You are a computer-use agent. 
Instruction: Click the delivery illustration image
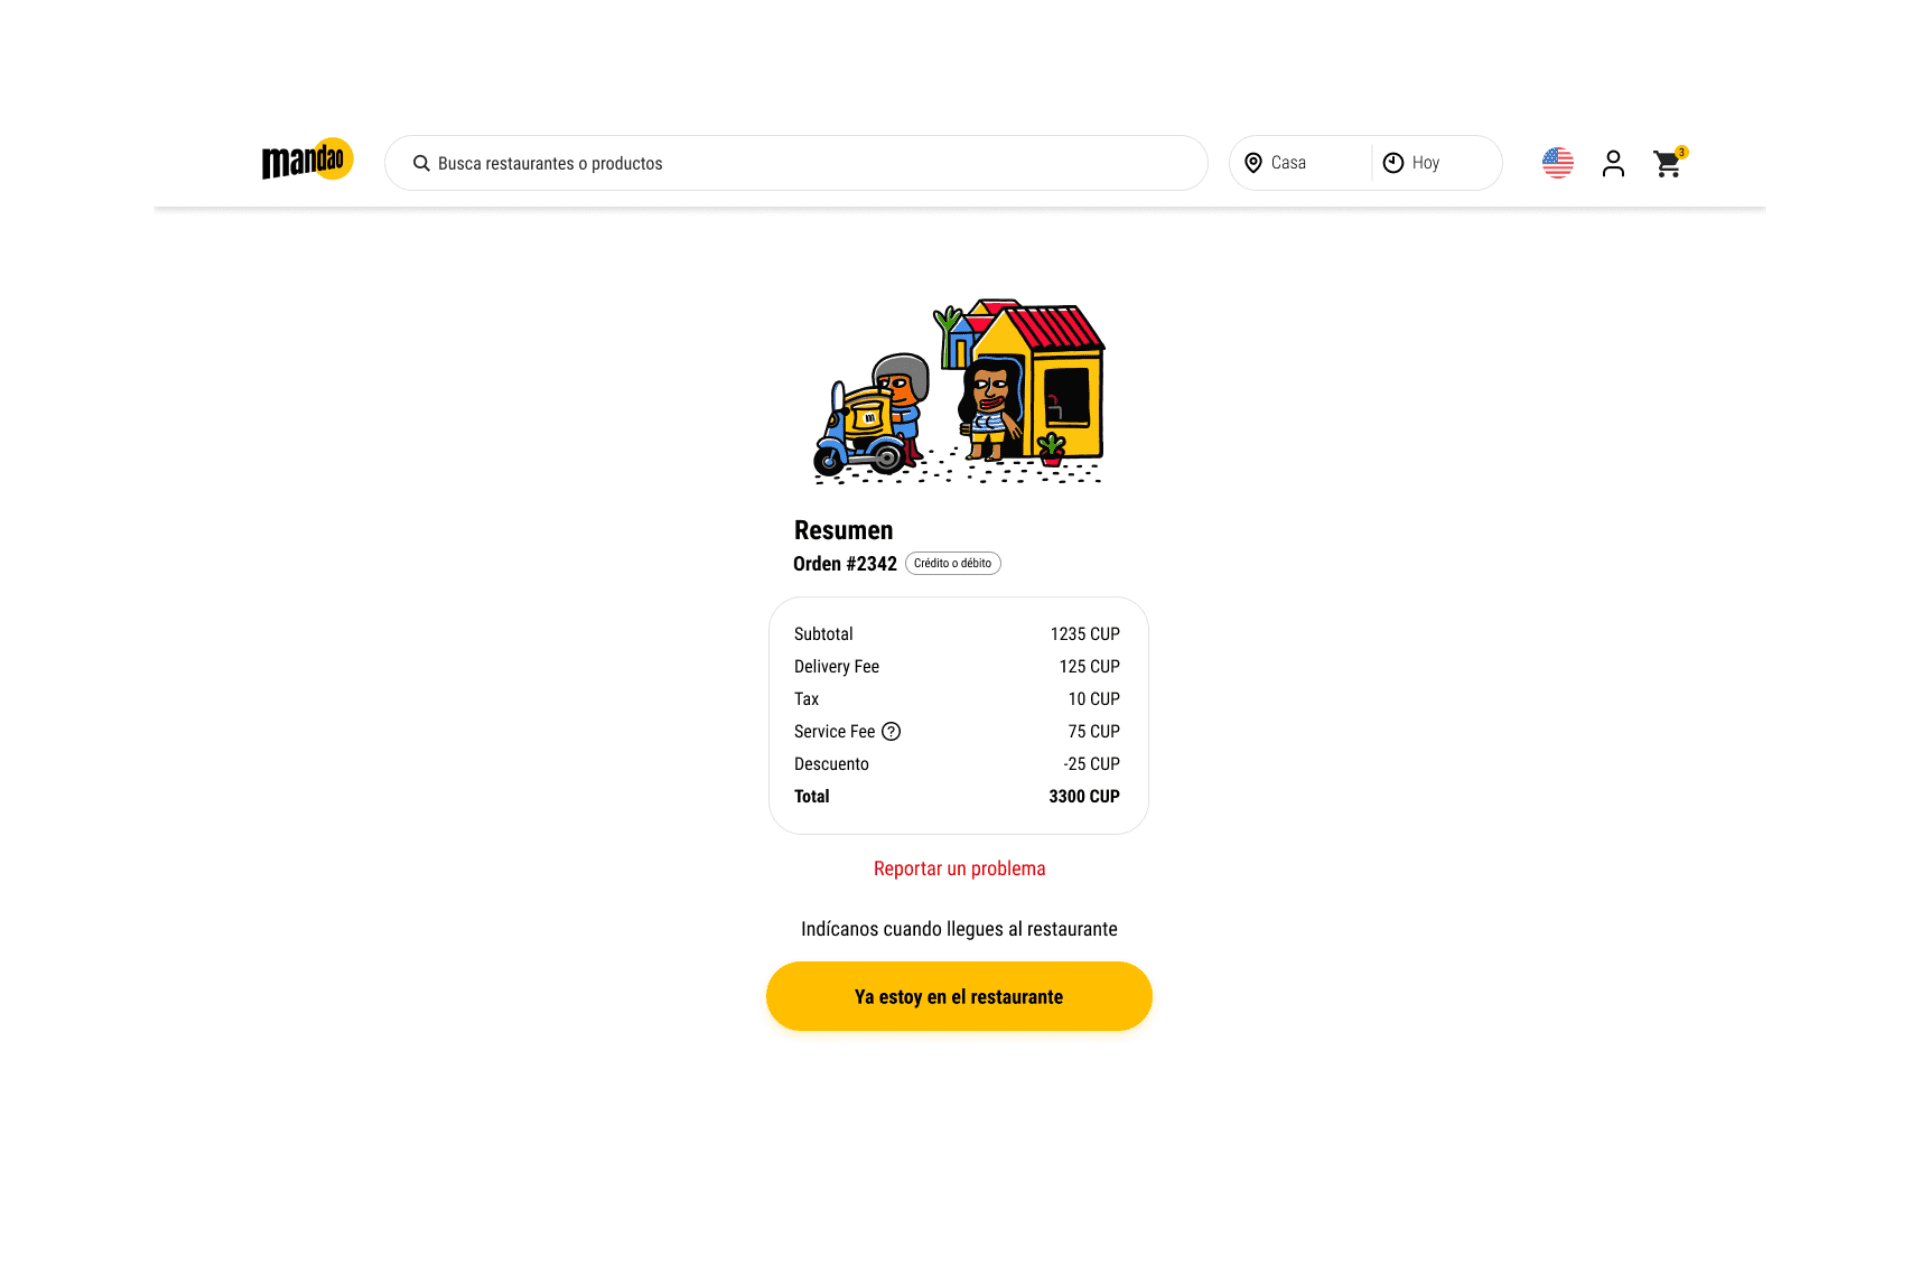(959, 391)
